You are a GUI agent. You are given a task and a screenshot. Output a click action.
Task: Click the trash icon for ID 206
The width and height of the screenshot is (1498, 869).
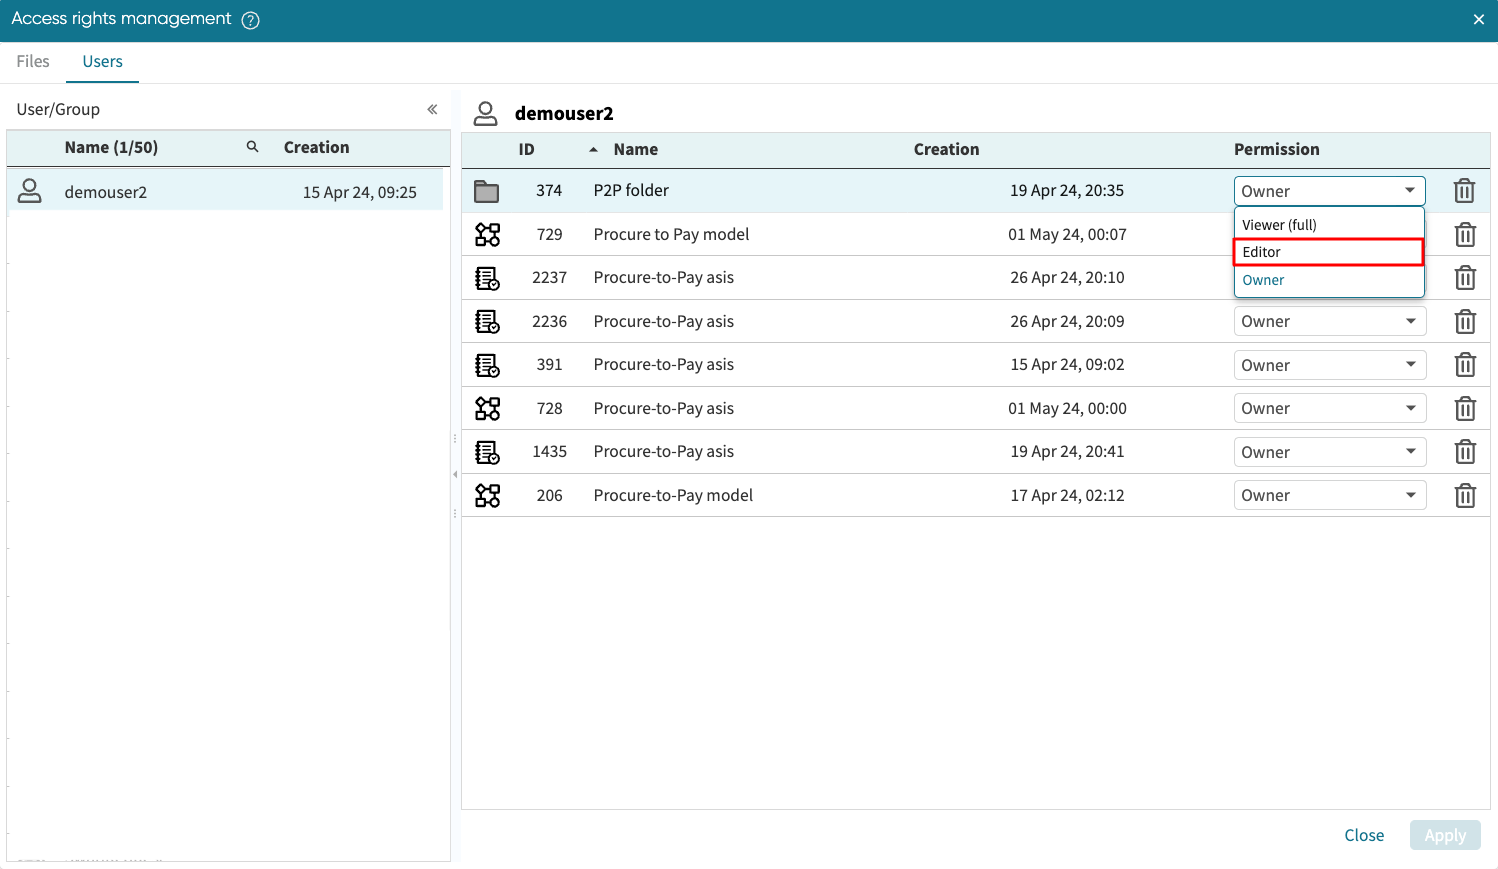pos(1464,496)
